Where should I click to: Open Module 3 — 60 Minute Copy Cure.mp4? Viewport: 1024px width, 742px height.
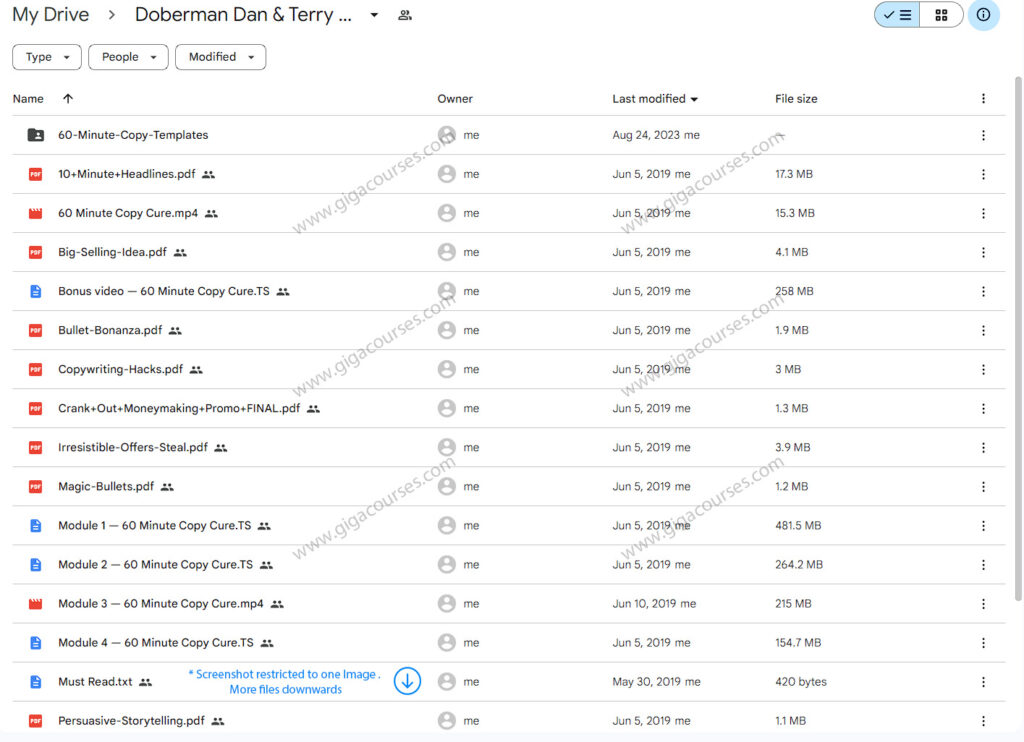pos(160,604)
